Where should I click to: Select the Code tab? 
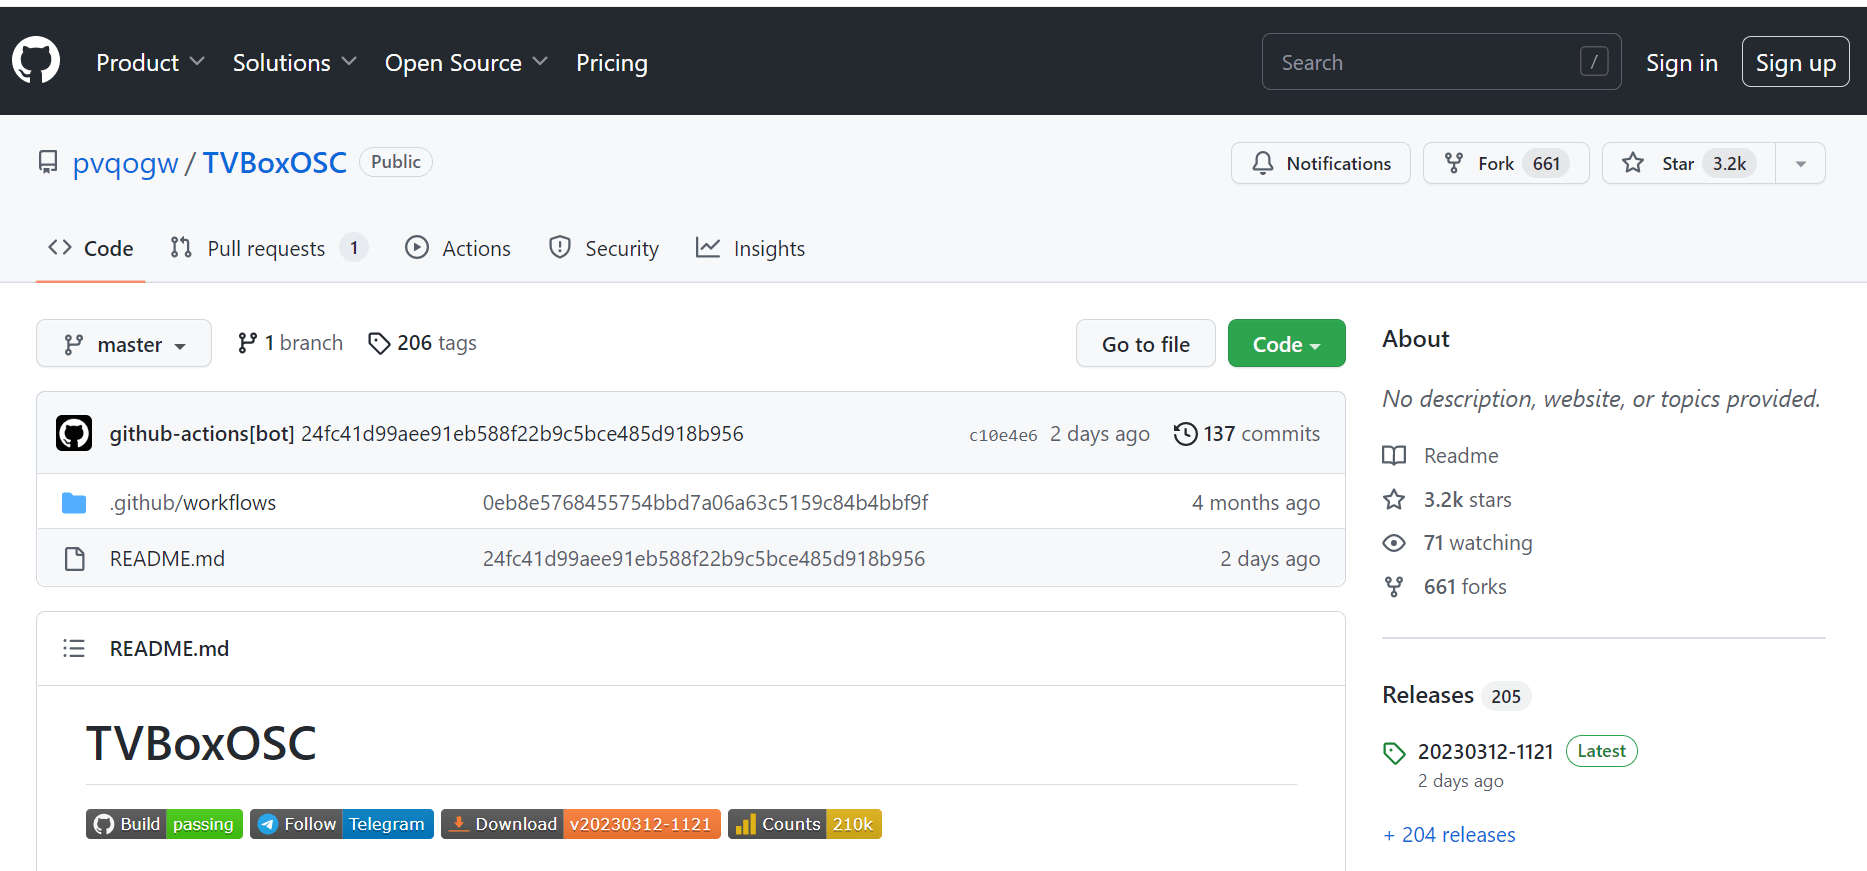tap(91, 248)
